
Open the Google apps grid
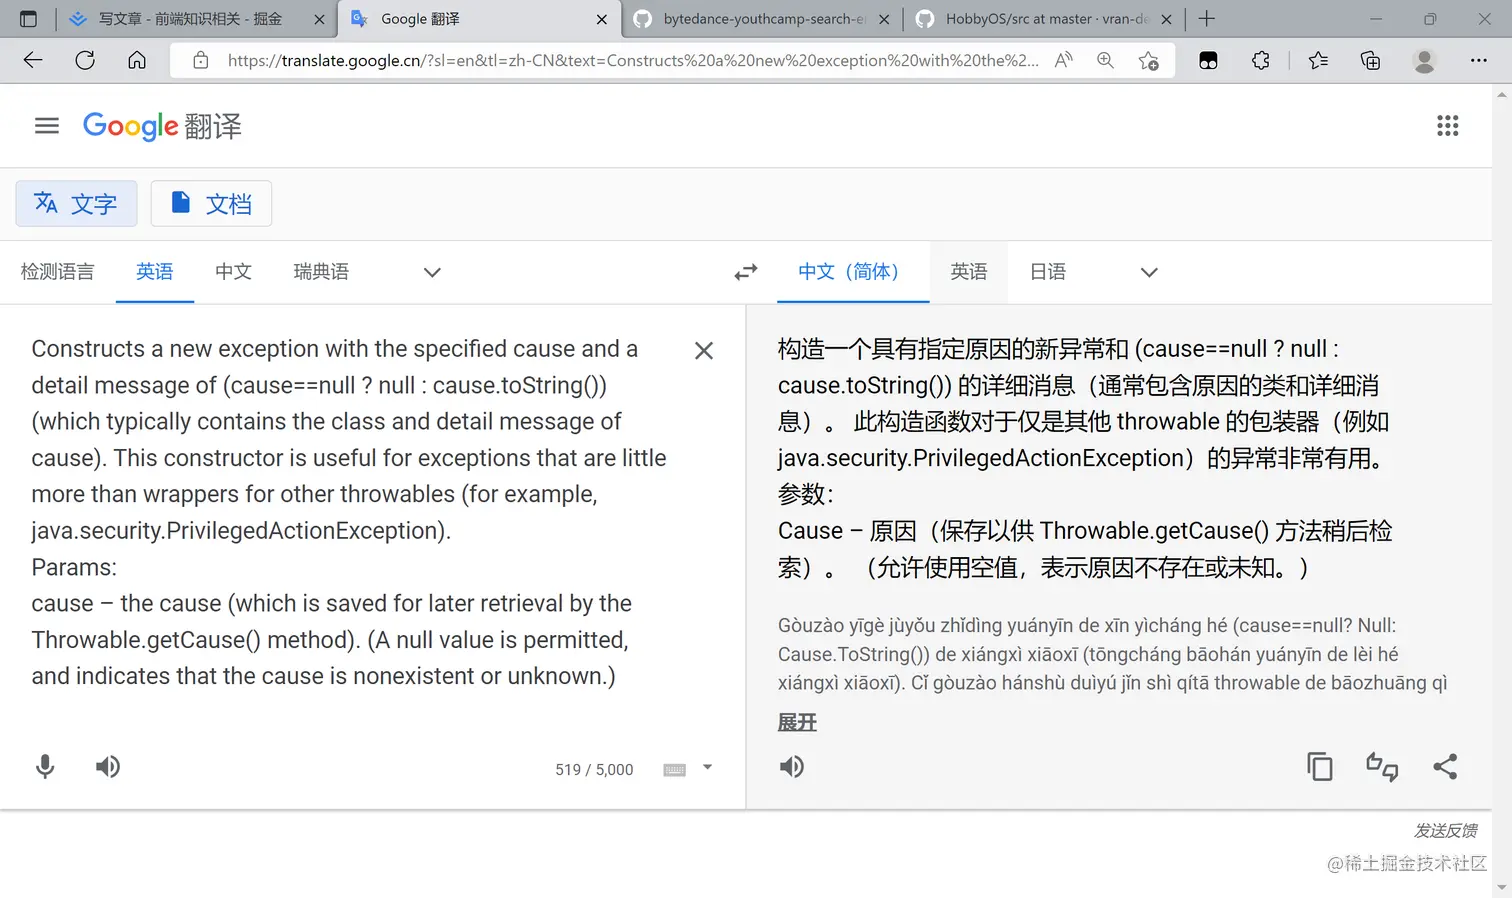pyautogui.click(x=1447, y=126)
